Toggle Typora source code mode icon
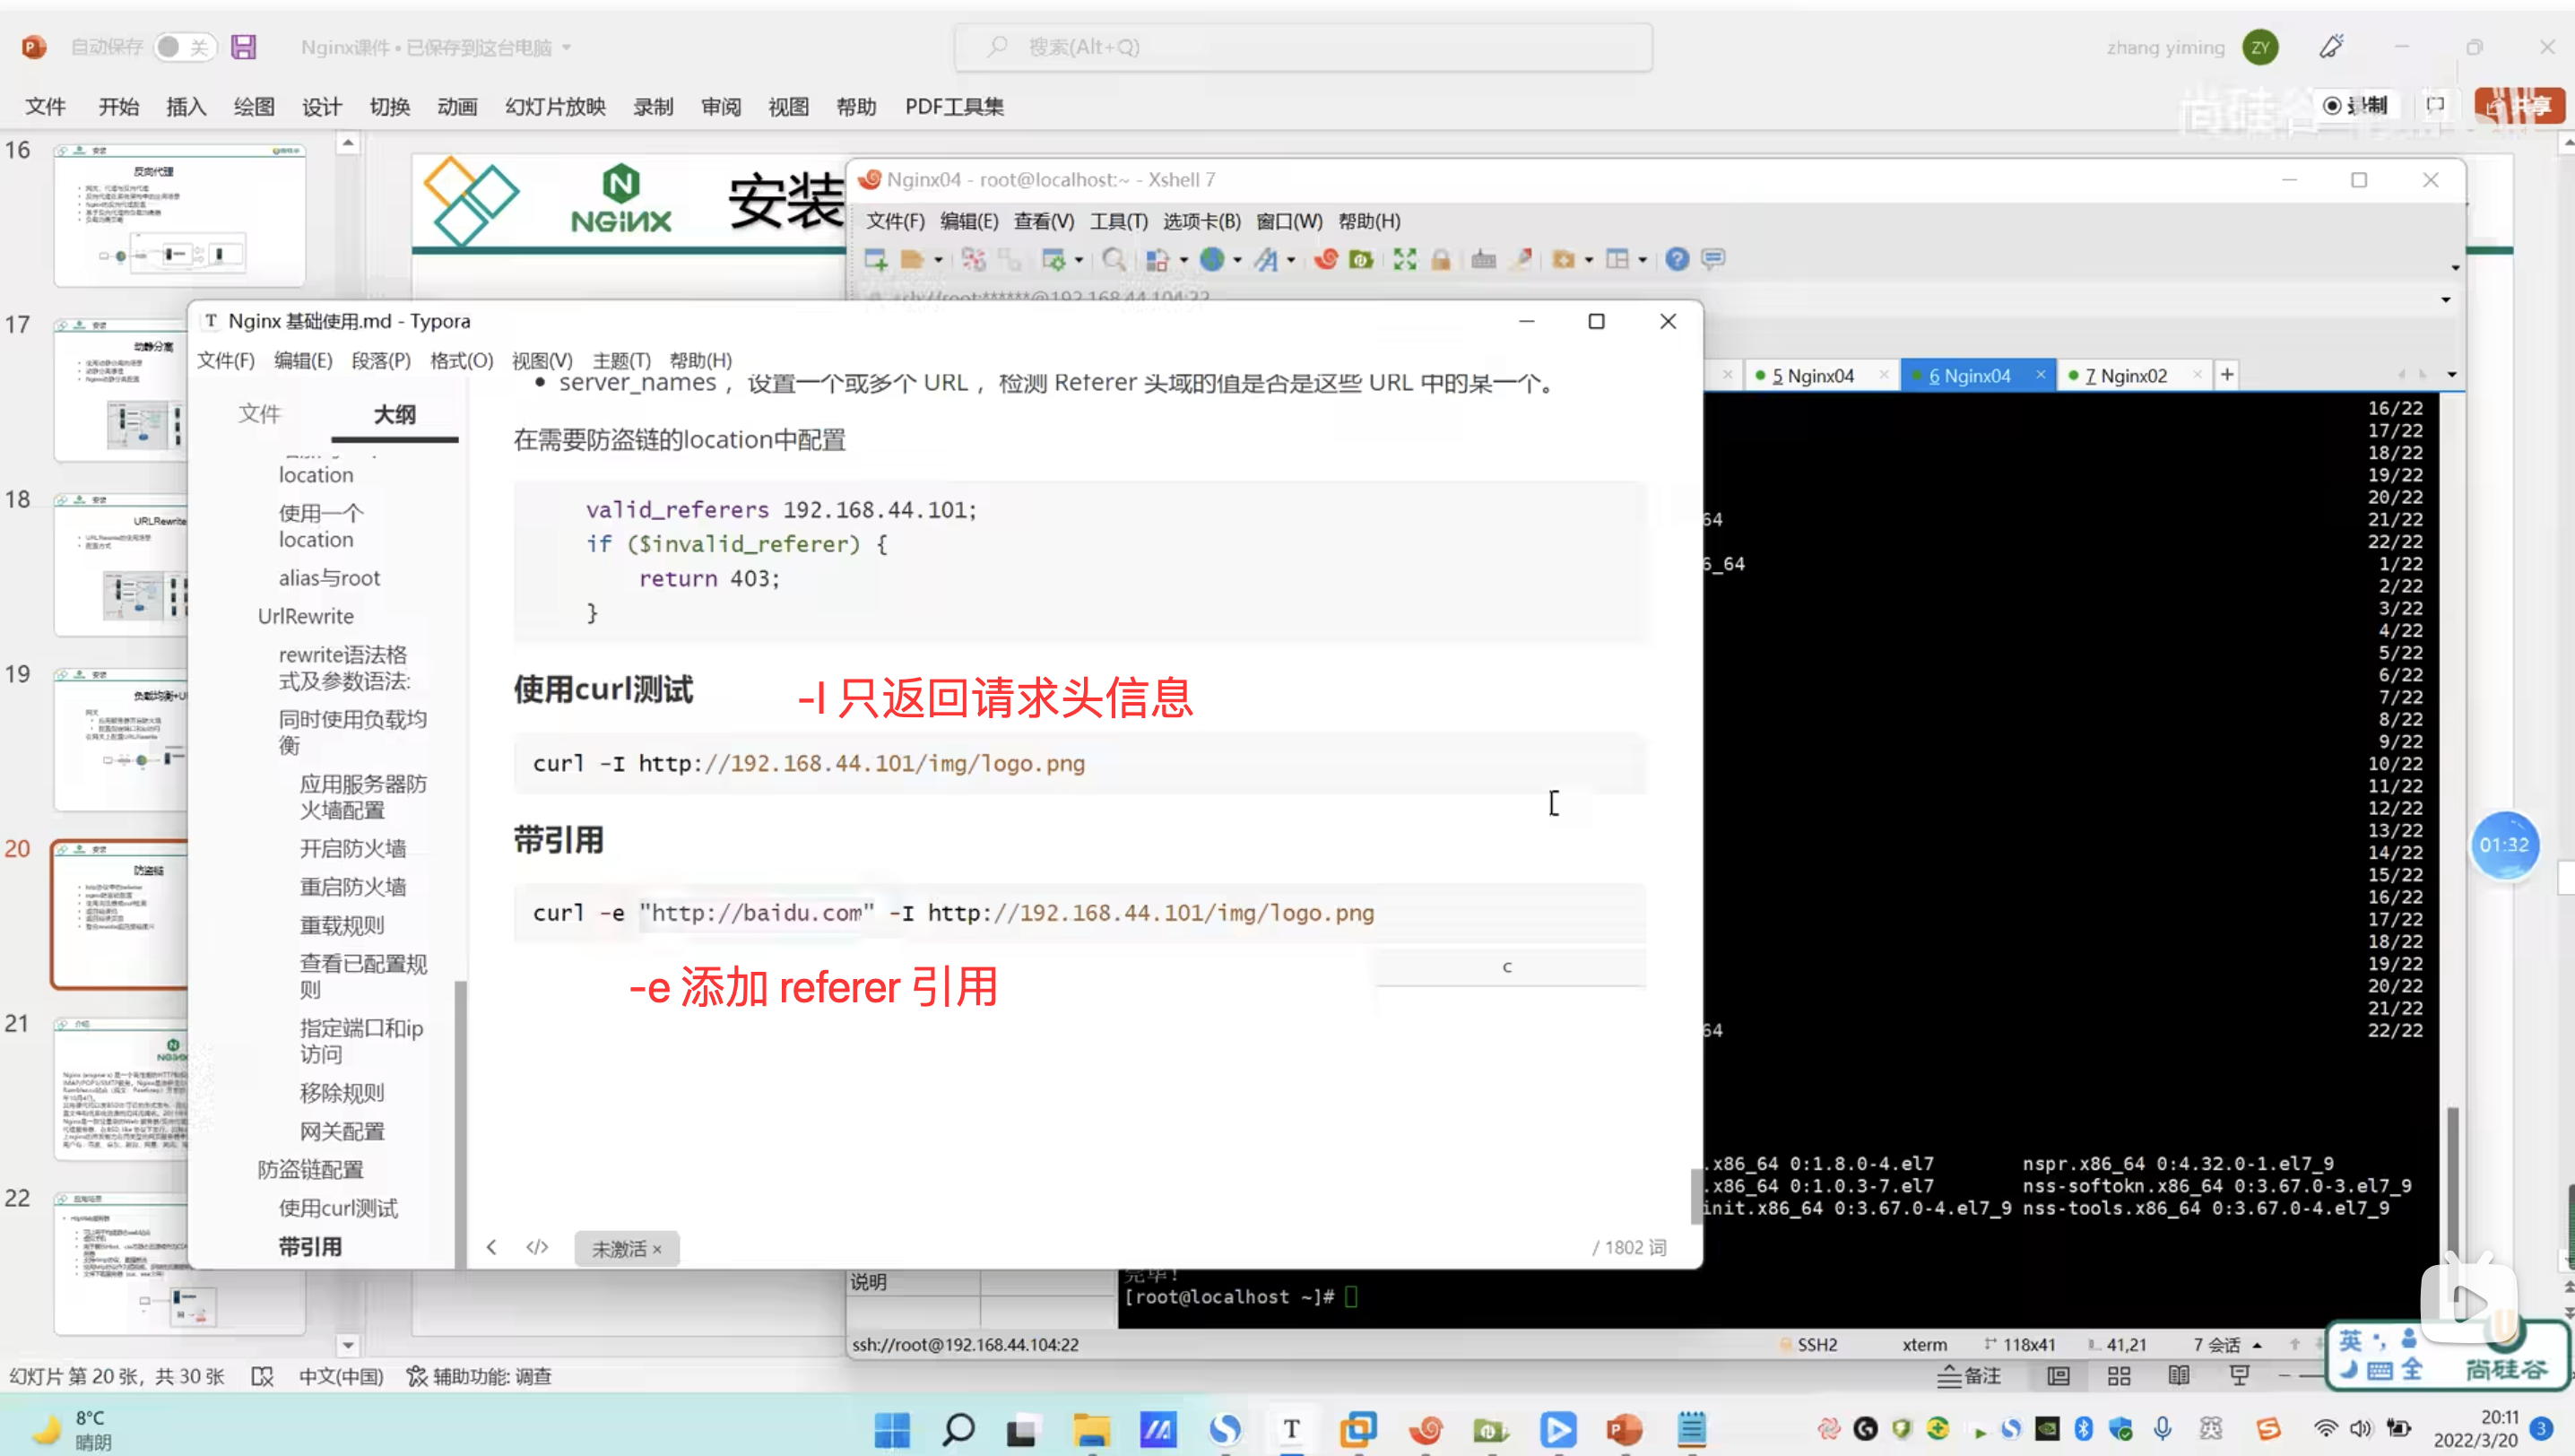 (x=537, y=1247)
